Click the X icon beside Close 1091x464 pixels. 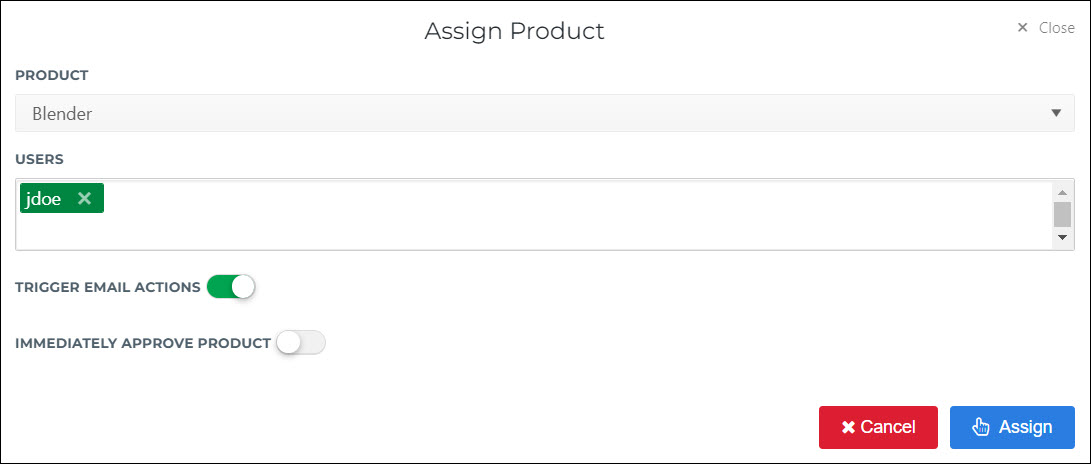pyautogui.click(x=1022, y=28)
